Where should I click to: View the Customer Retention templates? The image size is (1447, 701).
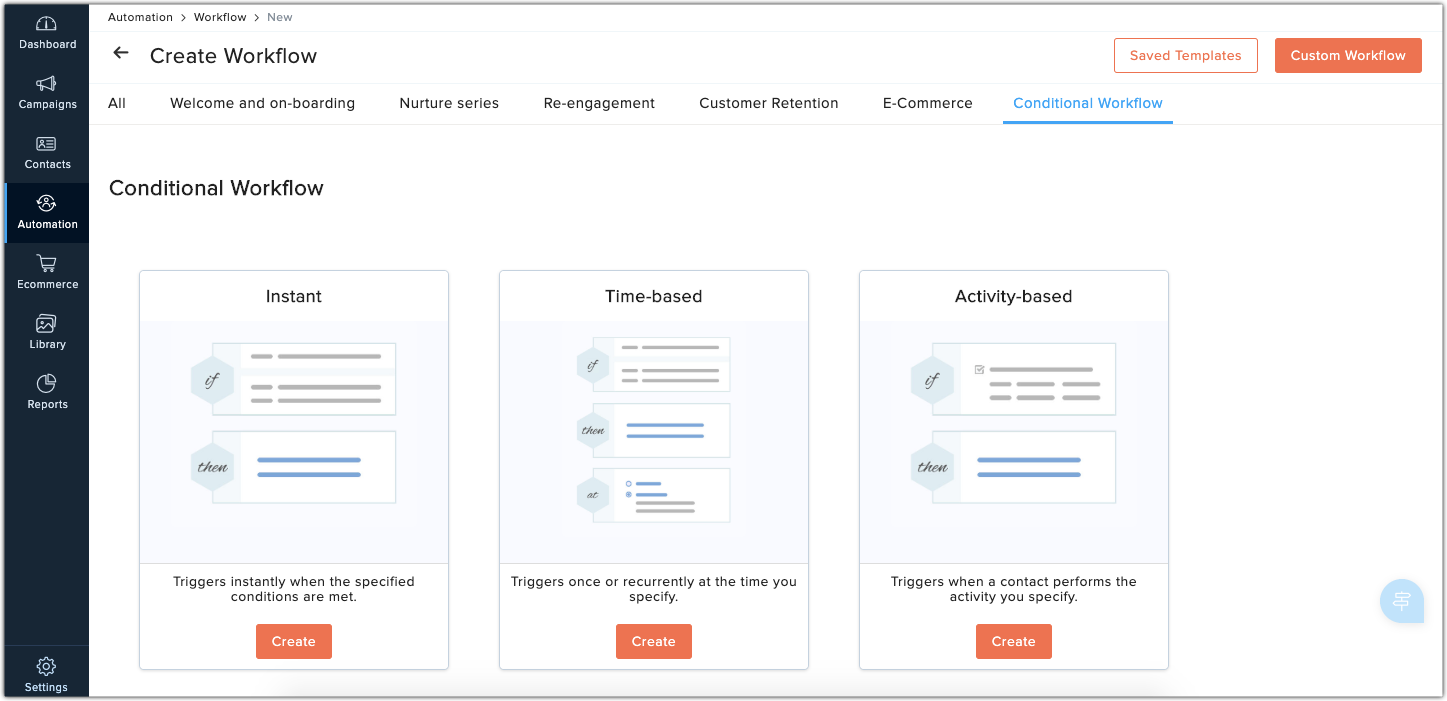tap(768, 103)
